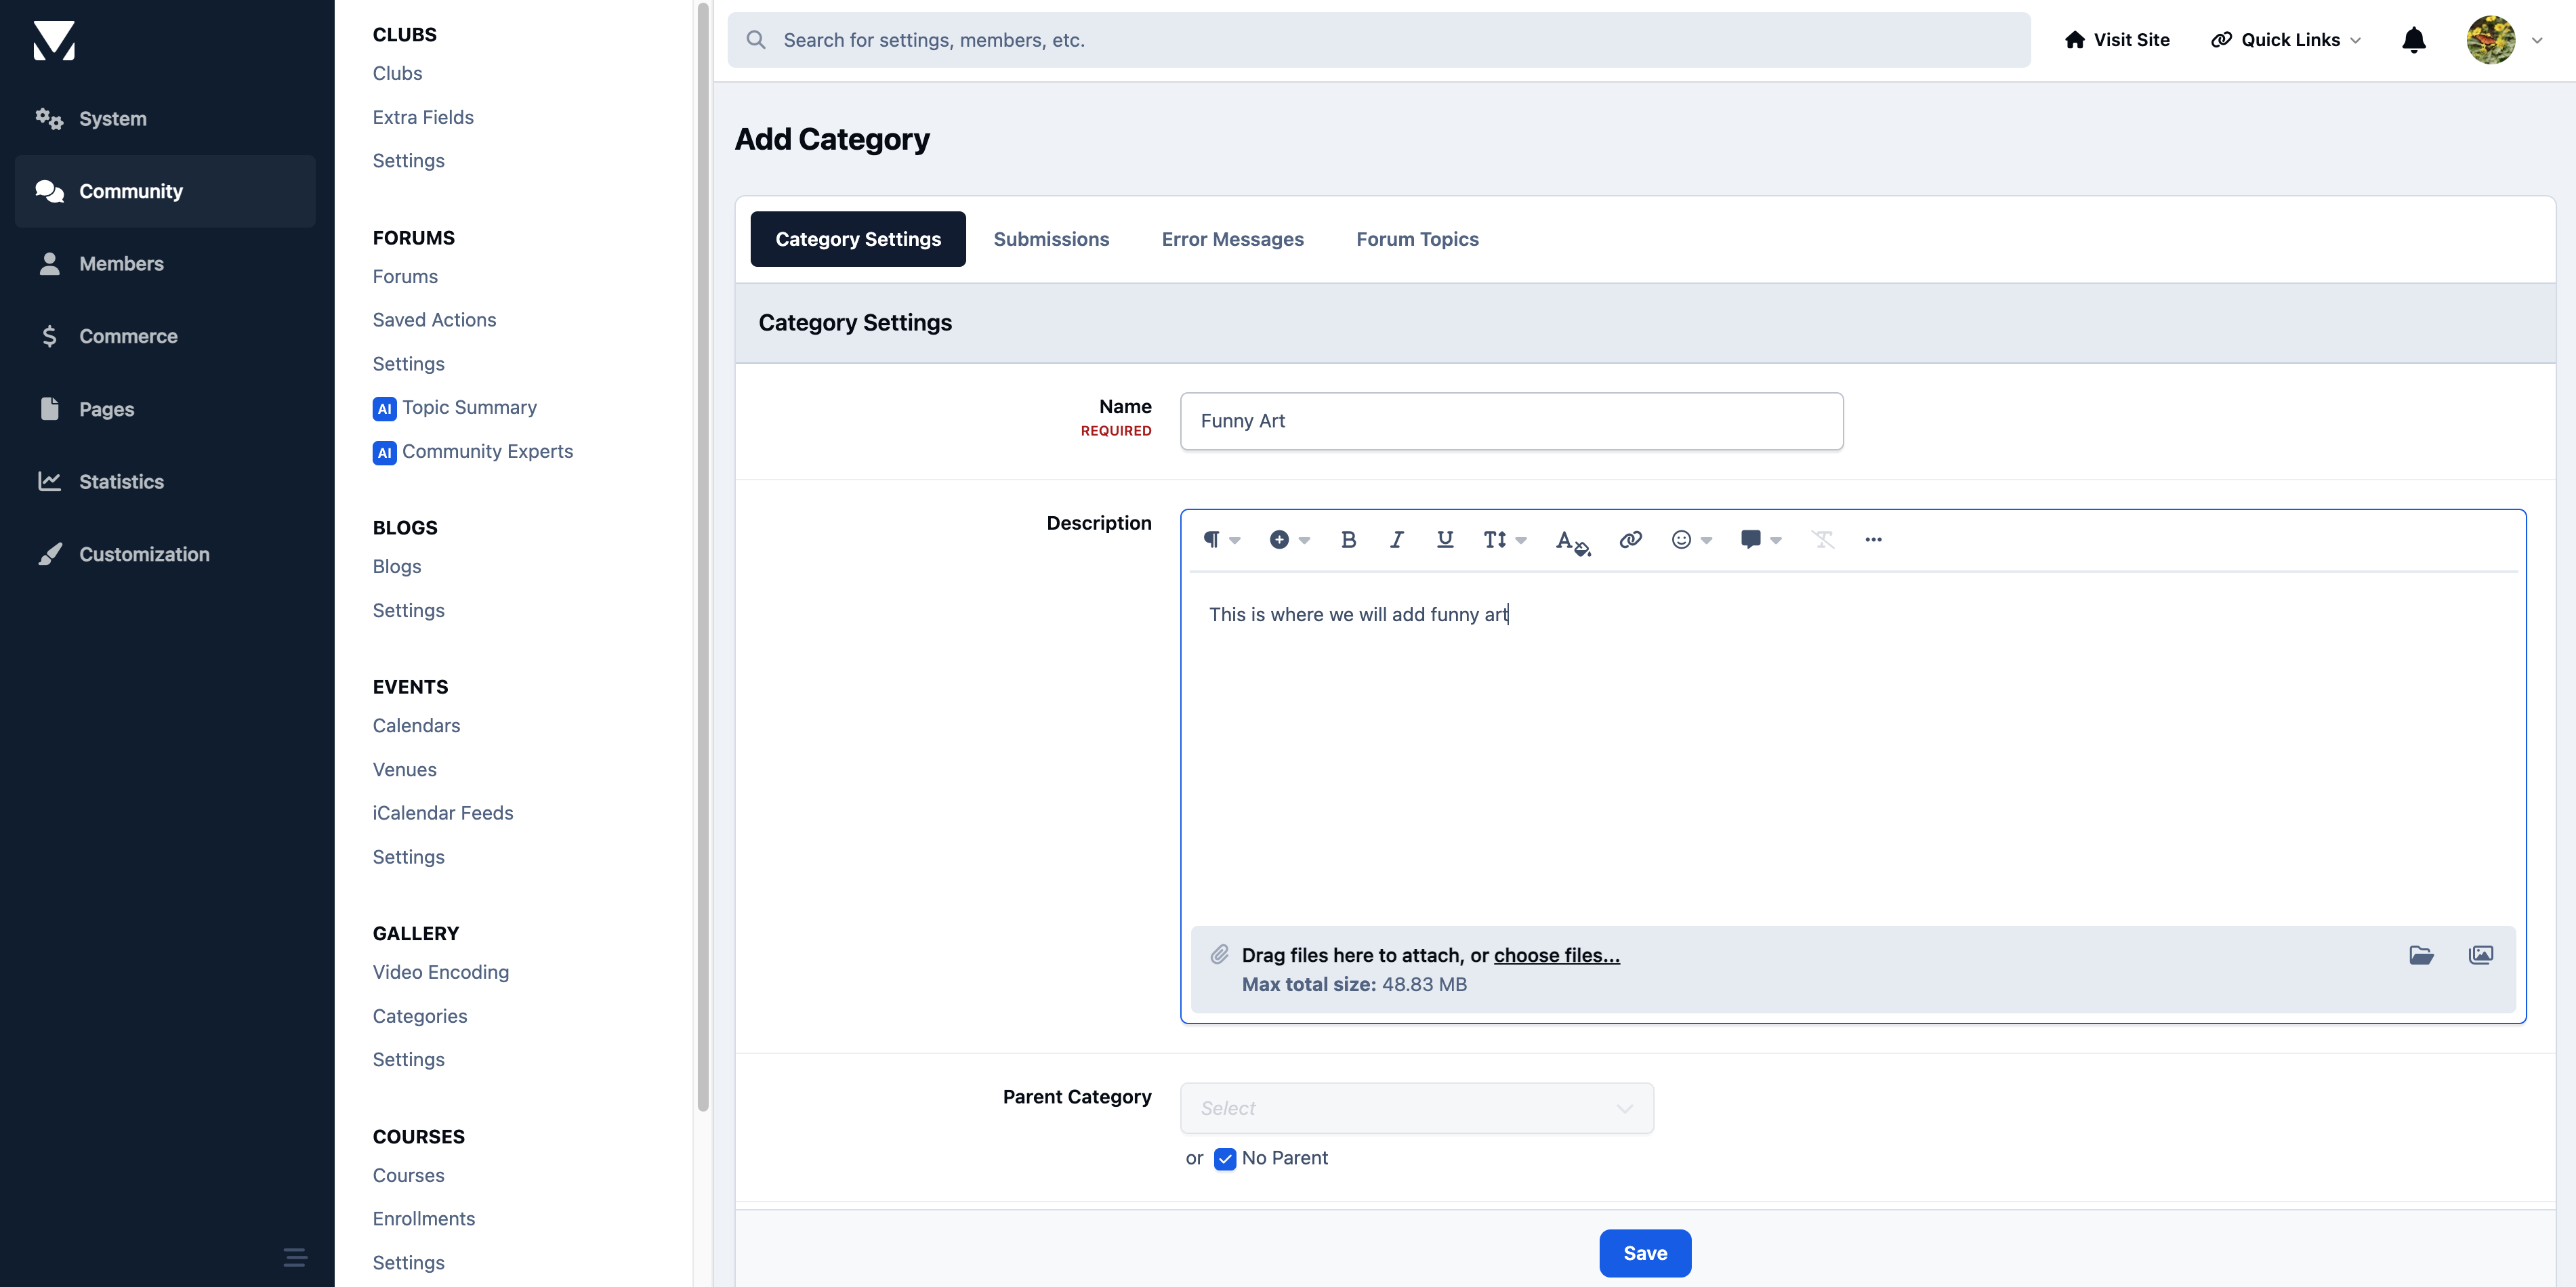Image resolution: width=2576 pixels, height=1287 pixels.
Task: Click the insert image icon in attachment bar
Action: click(2481, 955)
